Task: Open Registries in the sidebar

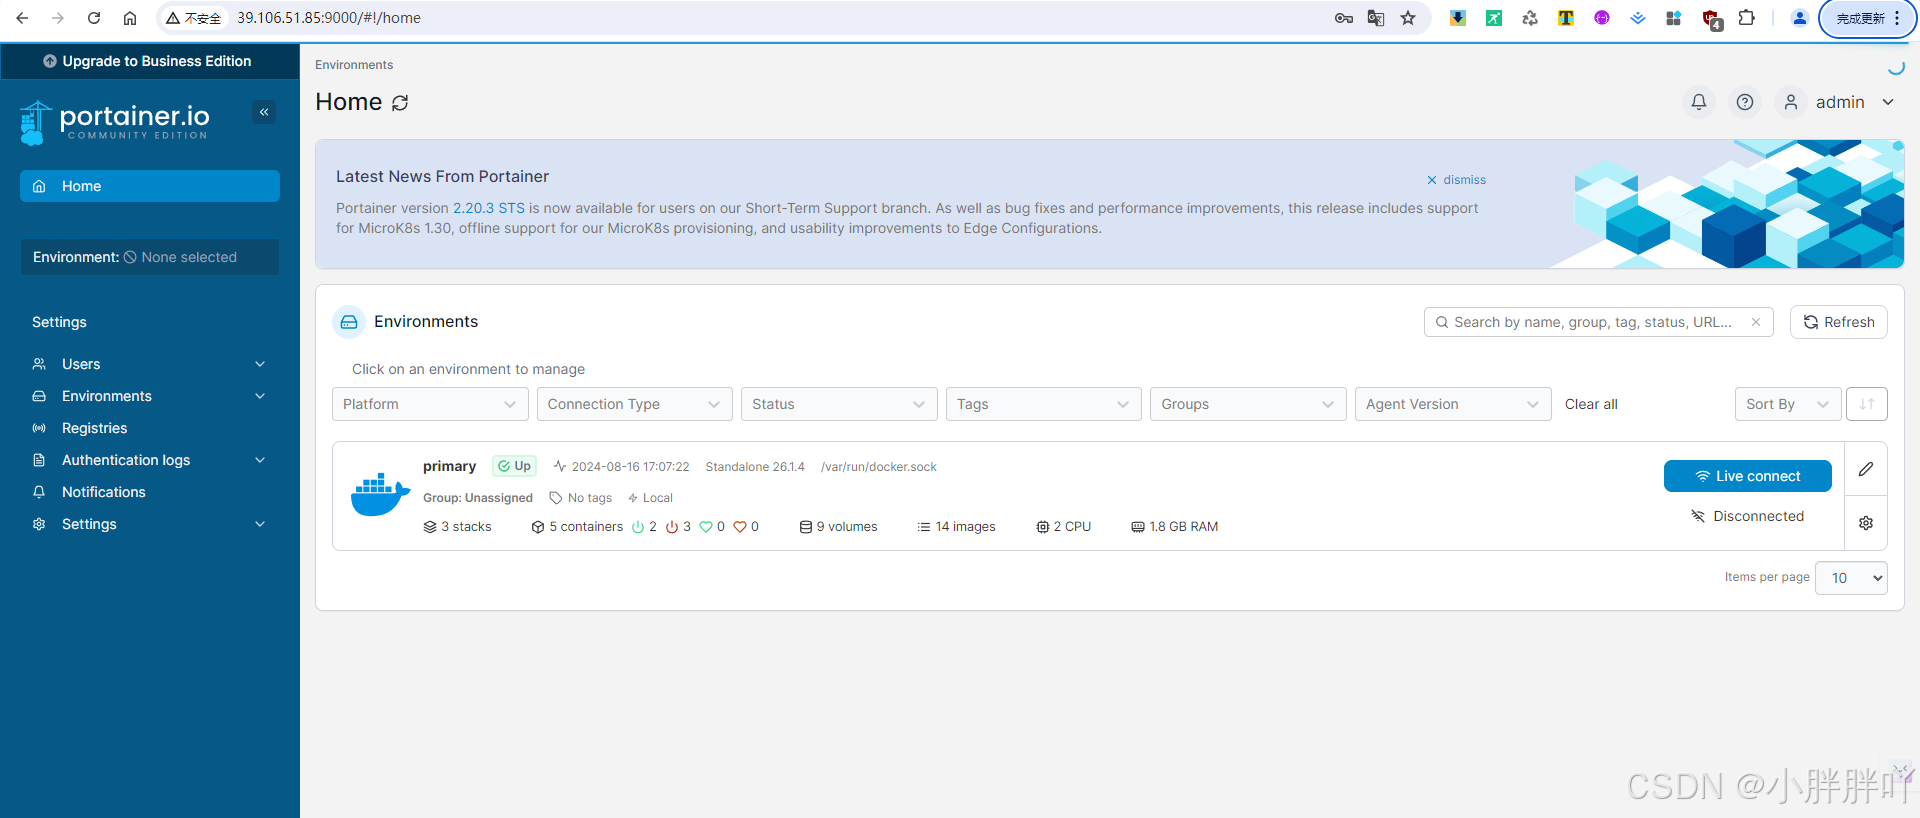Action: click(150, 428)
